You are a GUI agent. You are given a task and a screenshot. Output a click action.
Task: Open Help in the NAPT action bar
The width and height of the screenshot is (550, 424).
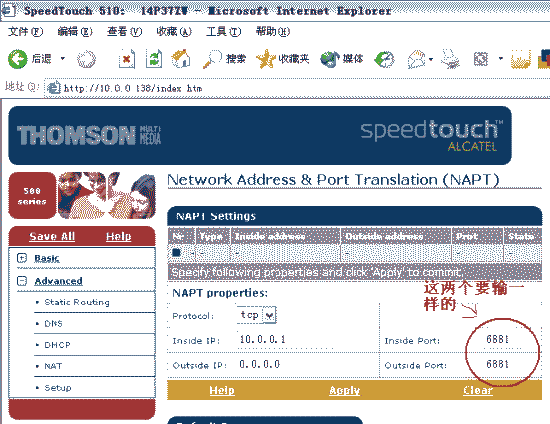tap(222, 390)
